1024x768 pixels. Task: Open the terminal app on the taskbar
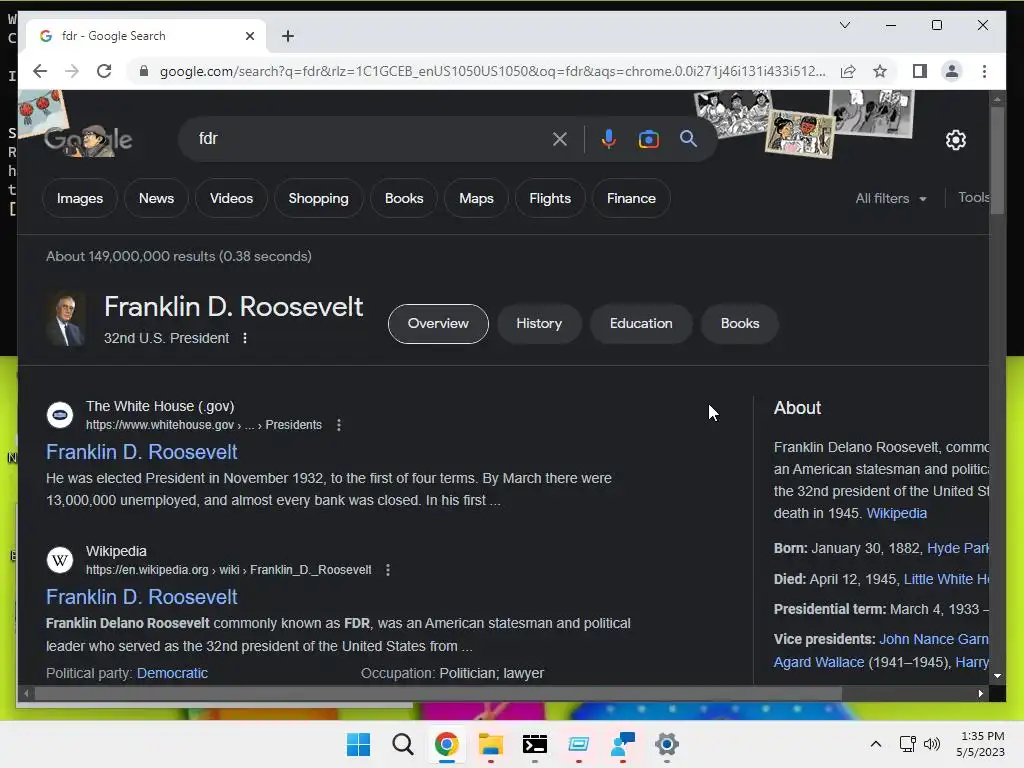(534, 744)
